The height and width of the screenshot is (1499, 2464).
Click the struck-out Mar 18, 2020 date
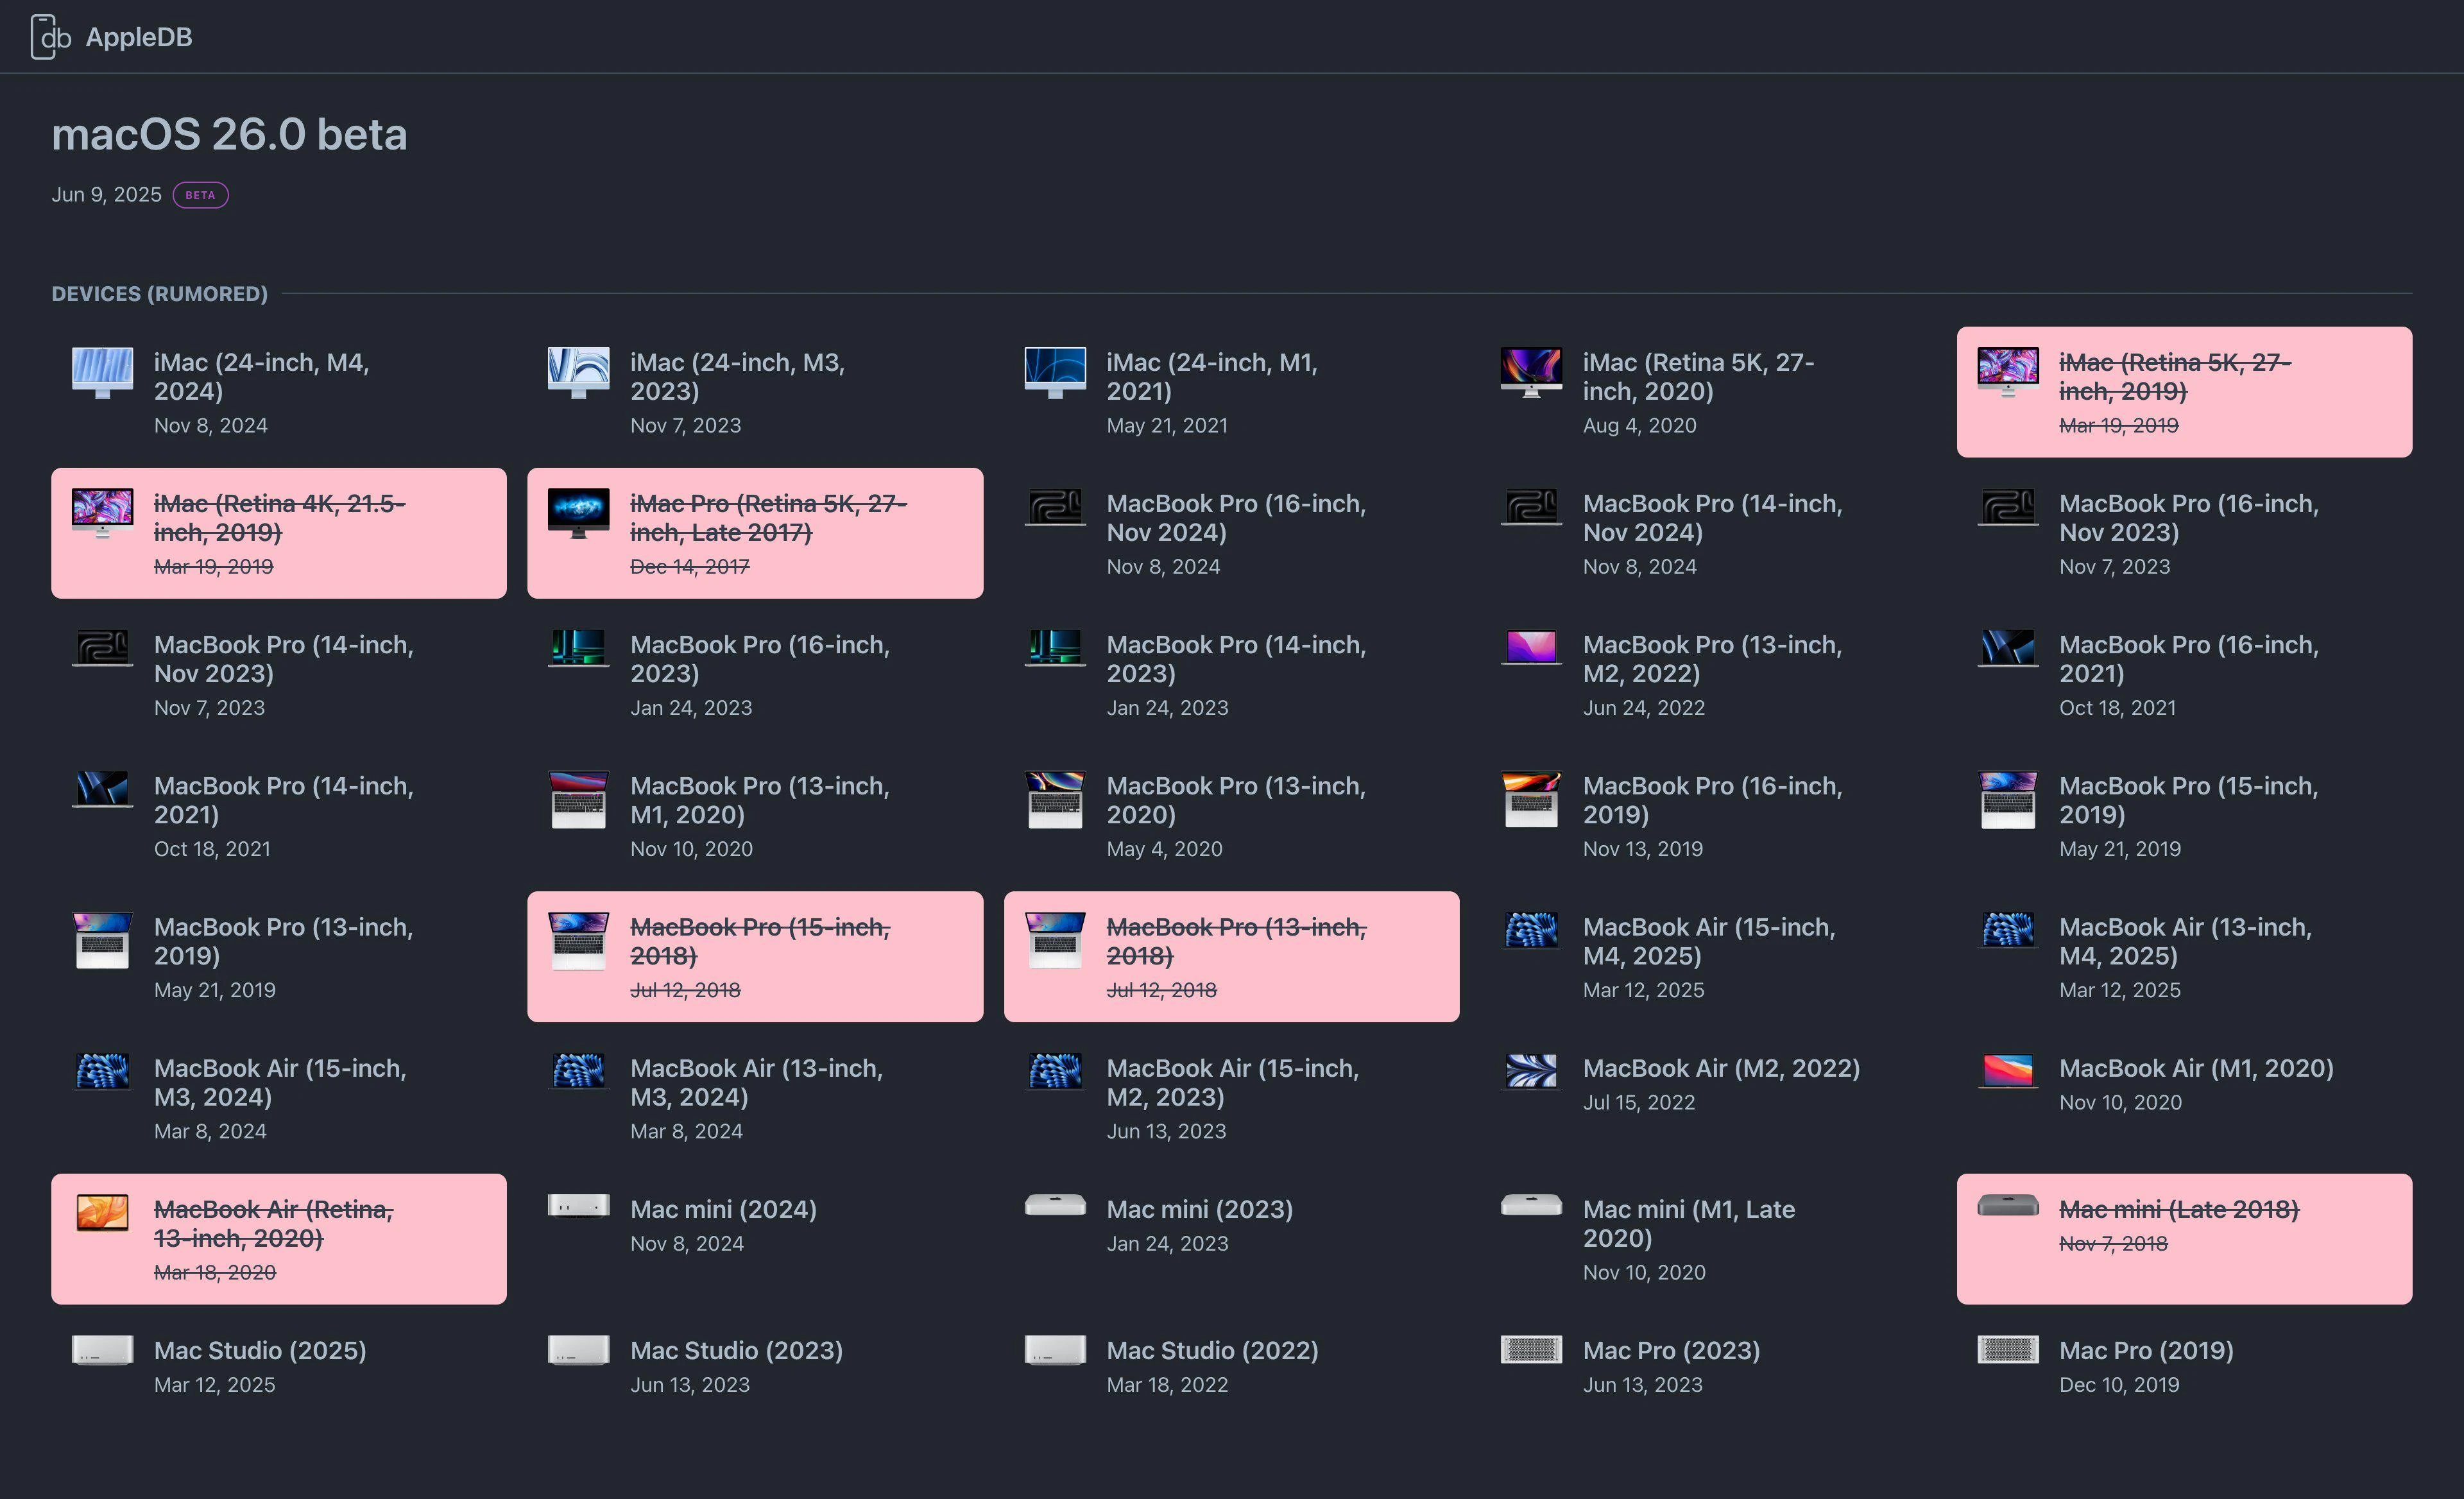coord(215,1273)
